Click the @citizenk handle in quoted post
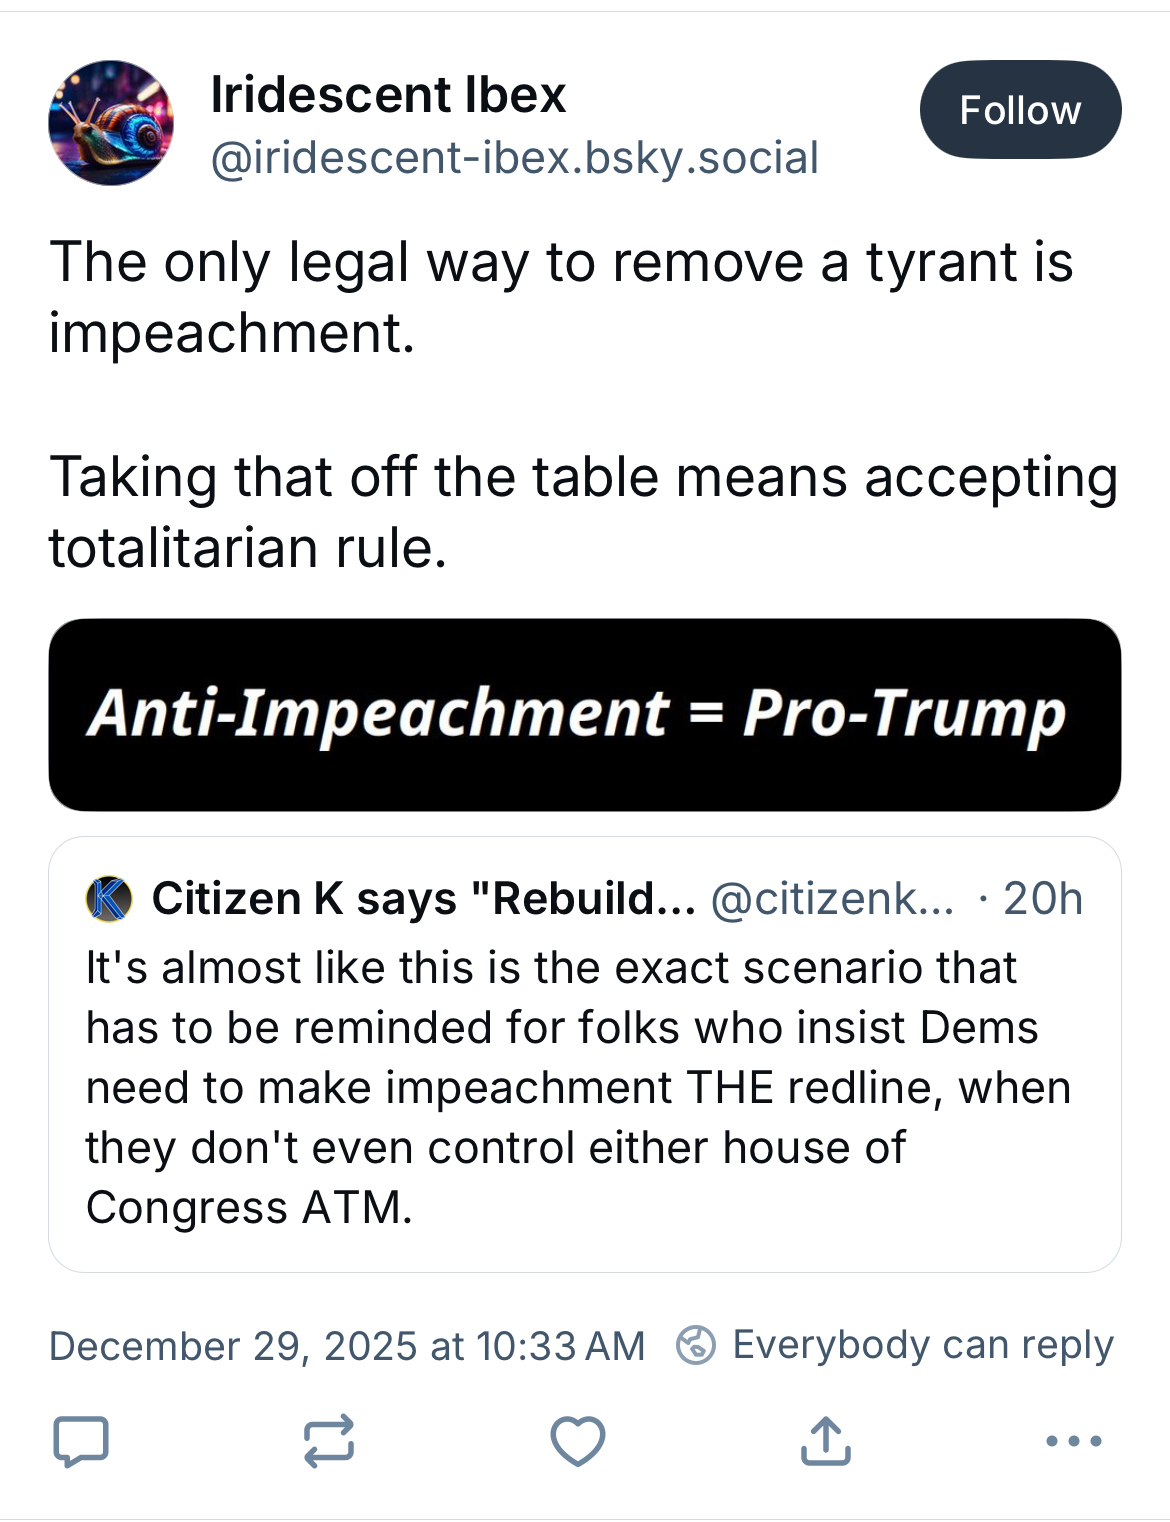This screenshot has width=1170, height=1522. point(832,898)
